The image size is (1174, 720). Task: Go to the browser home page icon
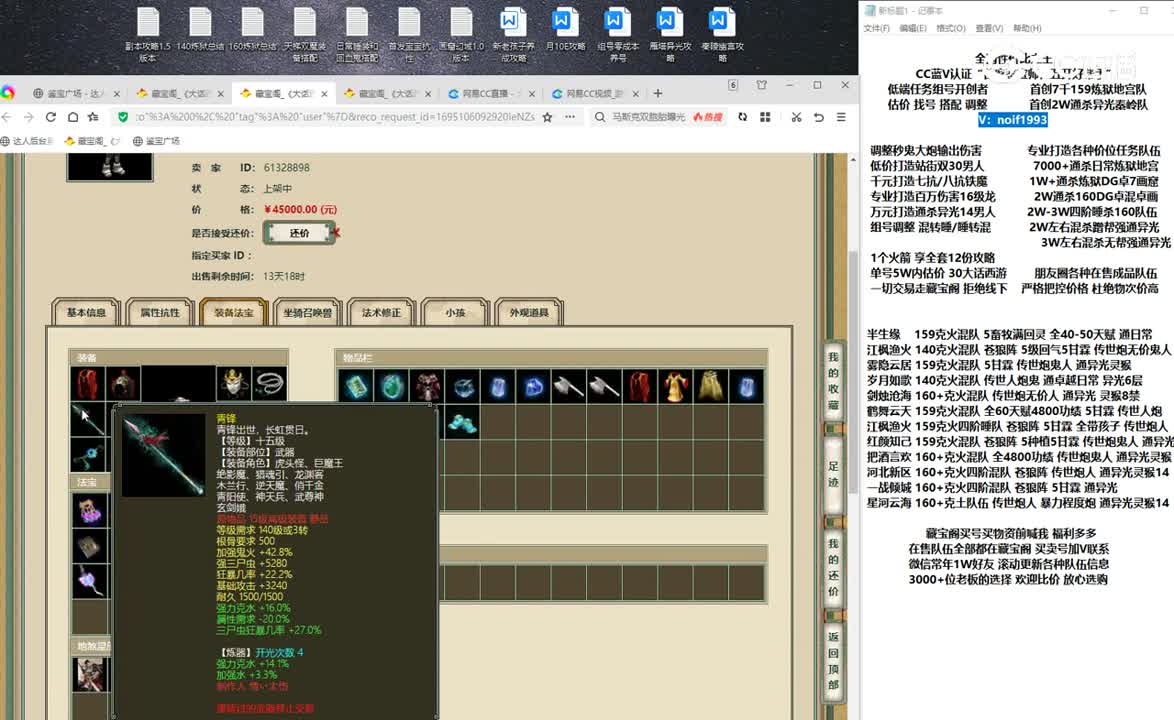[73, 117]
